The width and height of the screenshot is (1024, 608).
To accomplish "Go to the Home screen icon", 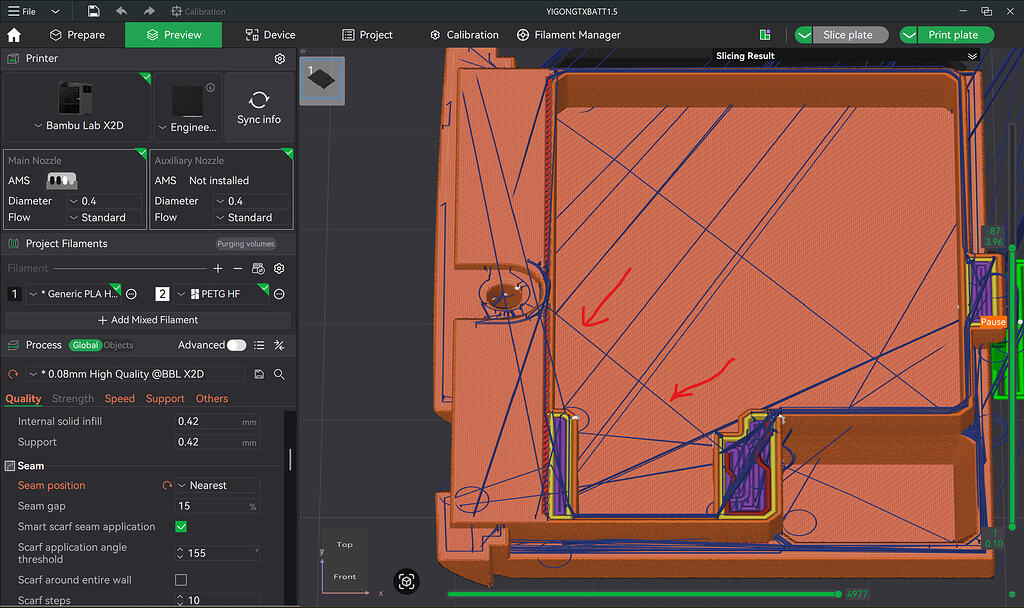I will tap(14, 35).
